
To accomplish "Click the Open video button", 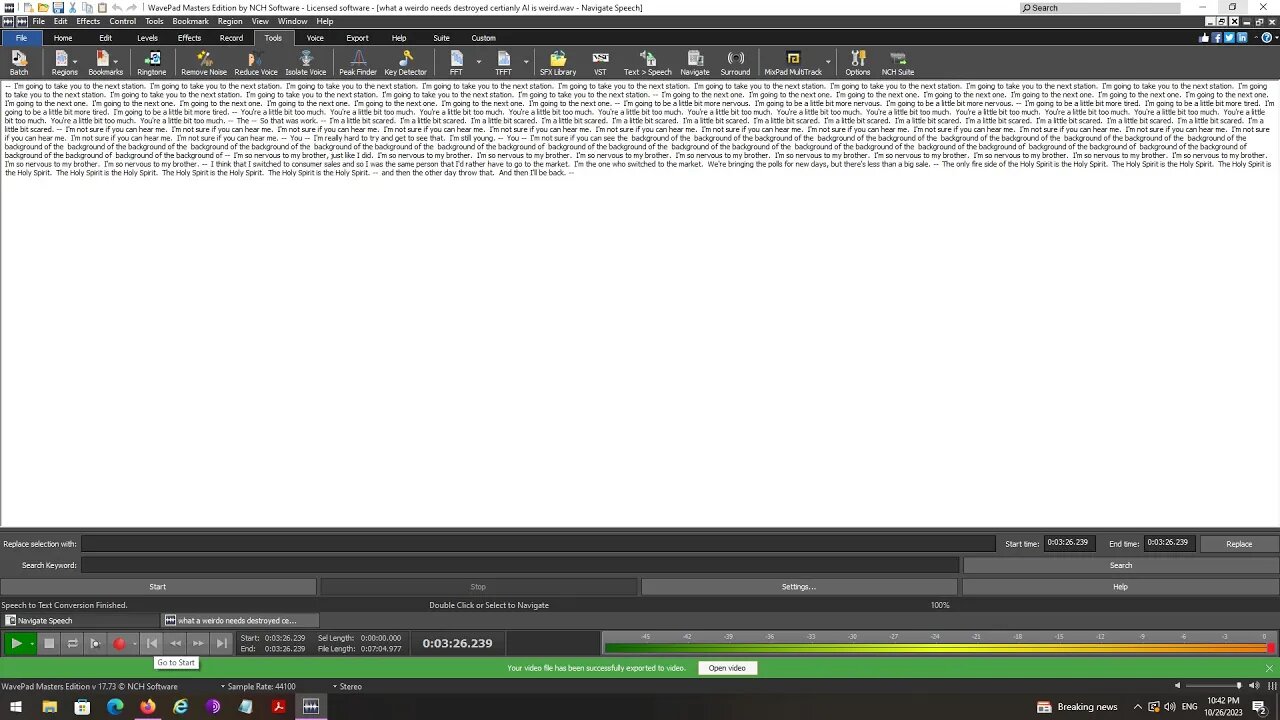I will [x=727, y=668].
